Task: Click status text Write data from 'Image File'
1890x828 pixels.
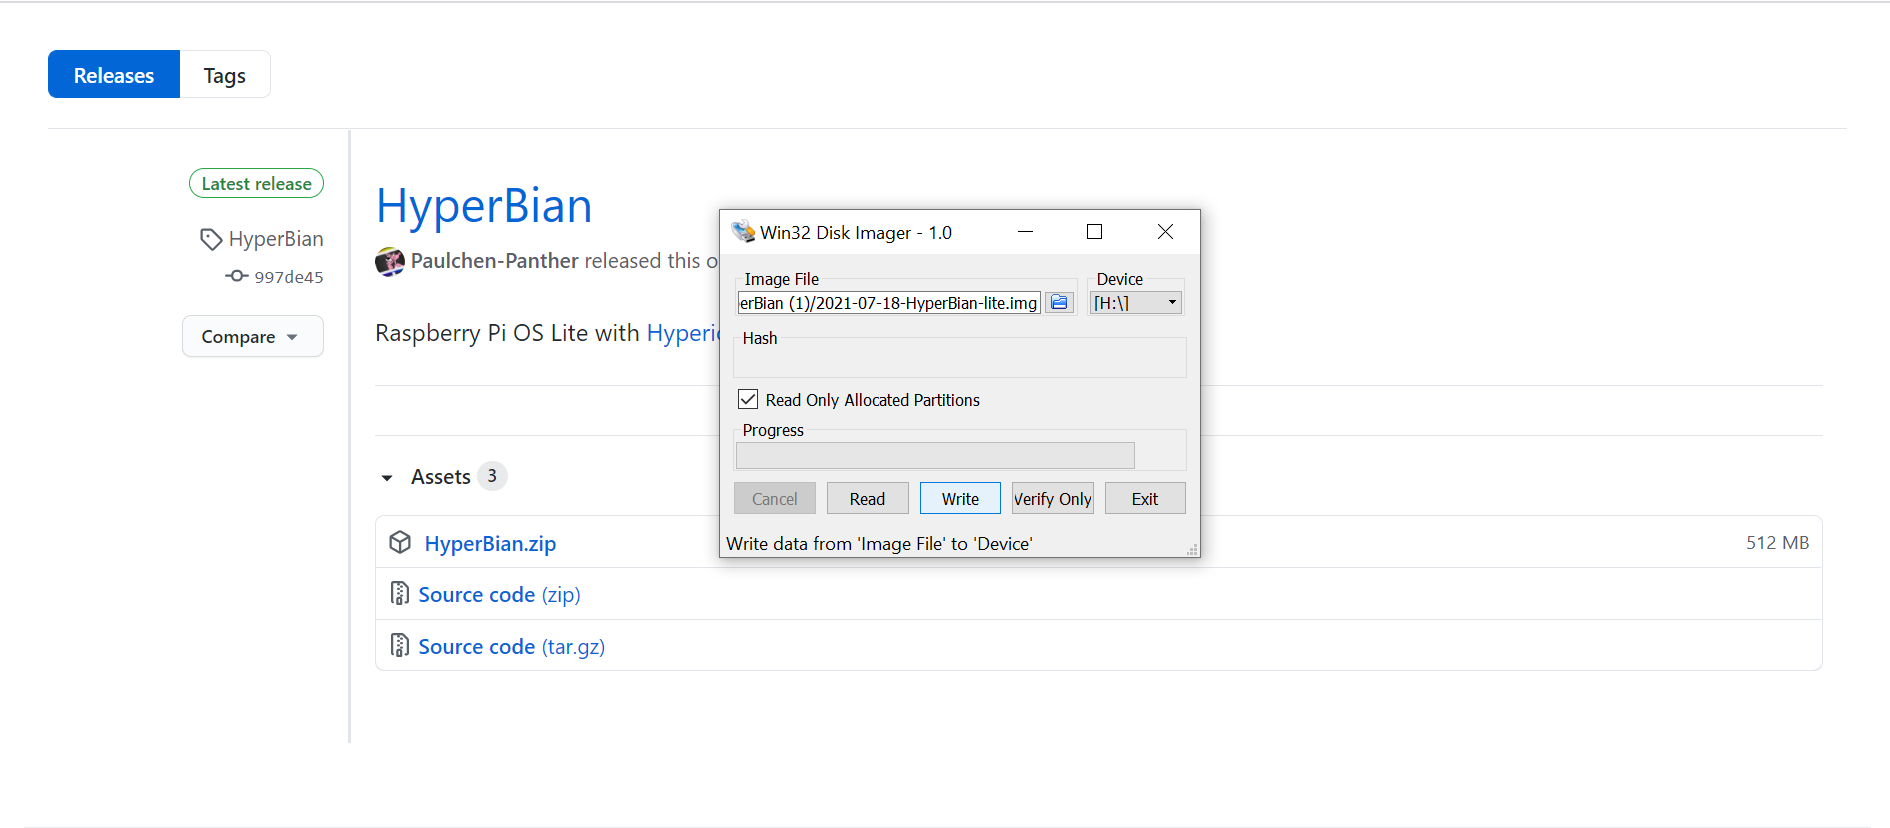Action: click(879, 544)
